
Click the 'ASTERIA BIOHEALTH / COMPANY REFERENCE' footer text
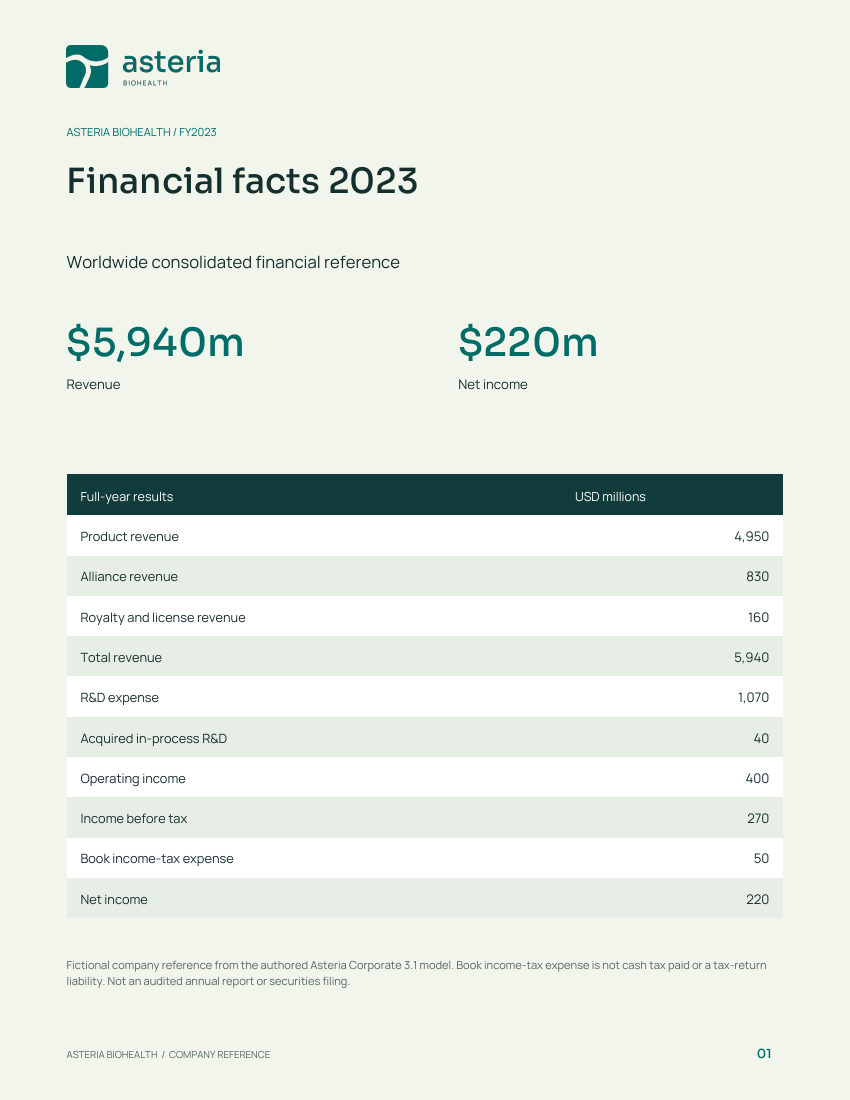click(168, 1054)
